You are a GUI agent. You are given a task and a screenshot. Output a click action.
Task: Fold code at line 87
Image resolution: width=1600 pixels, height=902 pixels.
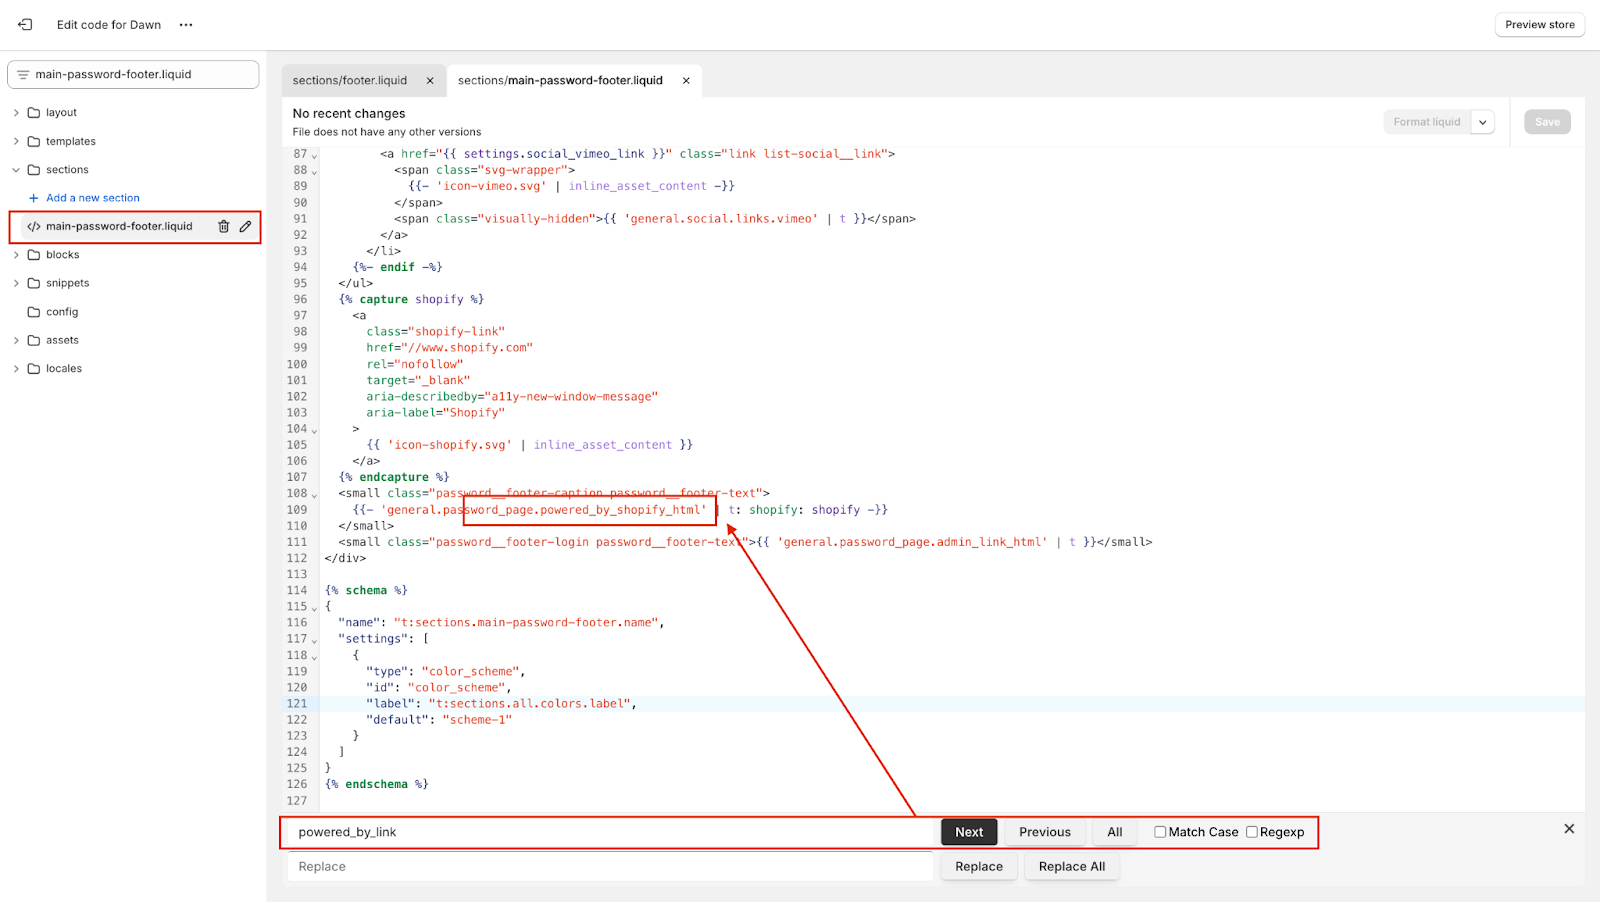314,156
